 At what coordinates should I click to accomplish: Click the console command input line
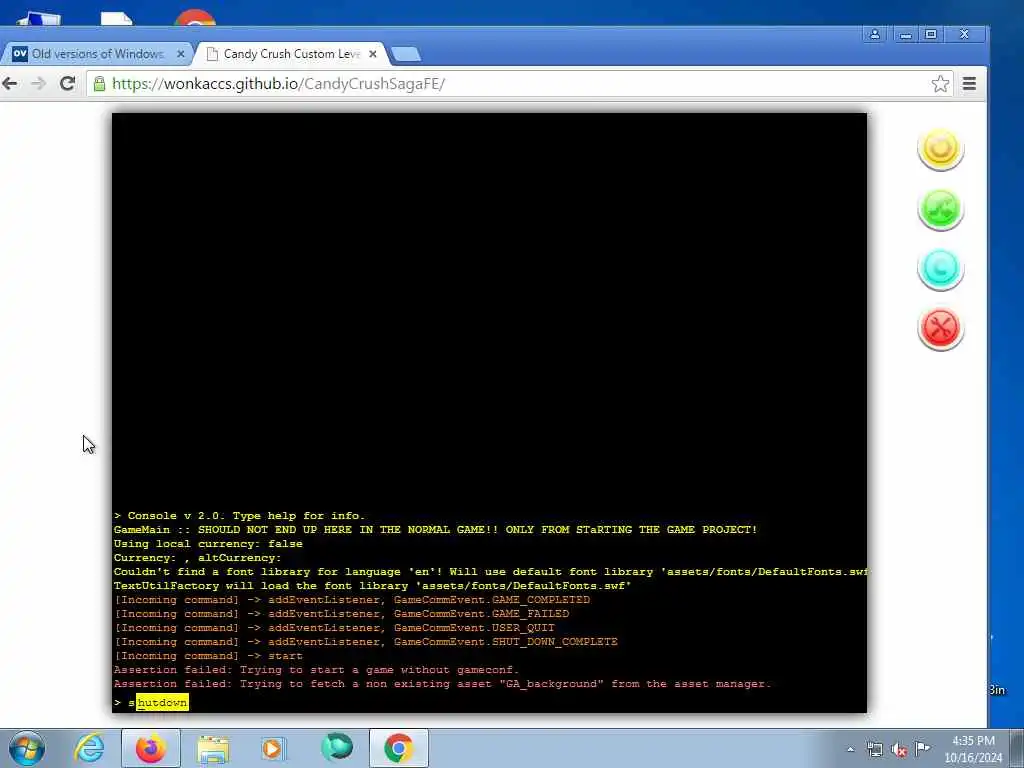click(490, 703)
